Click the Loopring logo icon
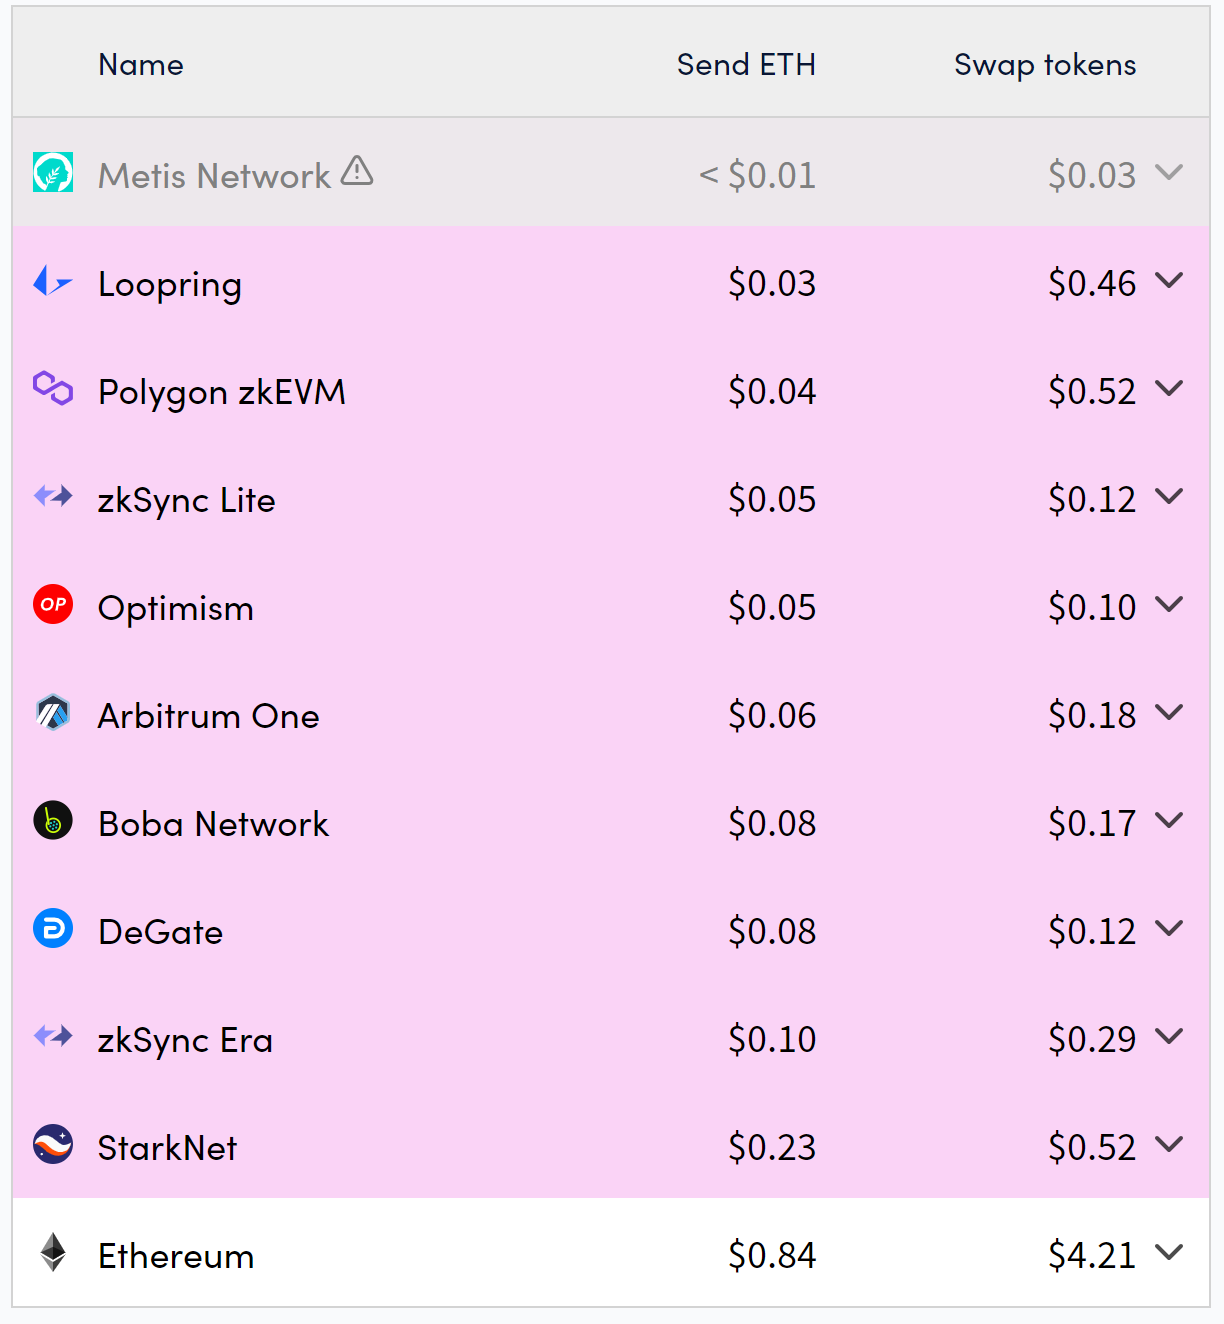This screenshot has height=1324, width=1224. pos(53,281)
